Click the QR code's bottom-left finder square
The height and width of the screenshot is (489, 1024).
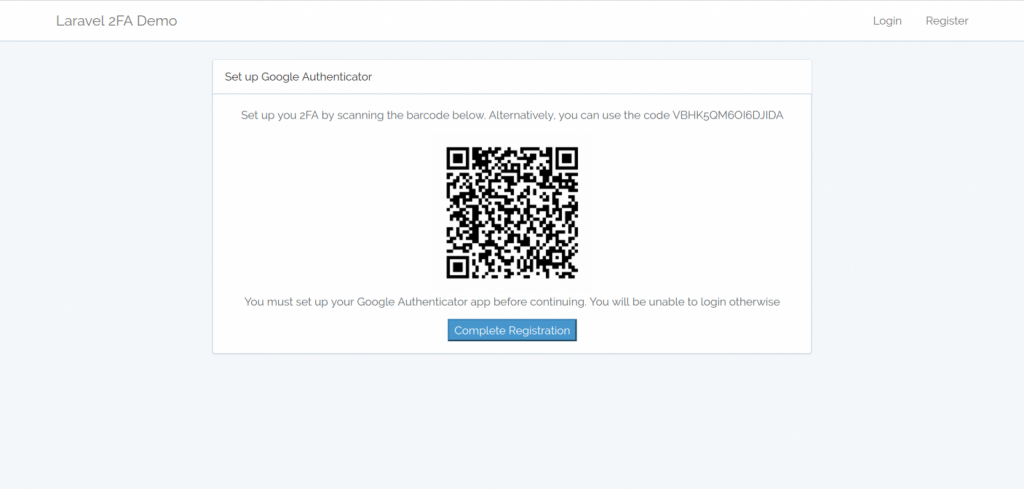(x=458, y=267)
